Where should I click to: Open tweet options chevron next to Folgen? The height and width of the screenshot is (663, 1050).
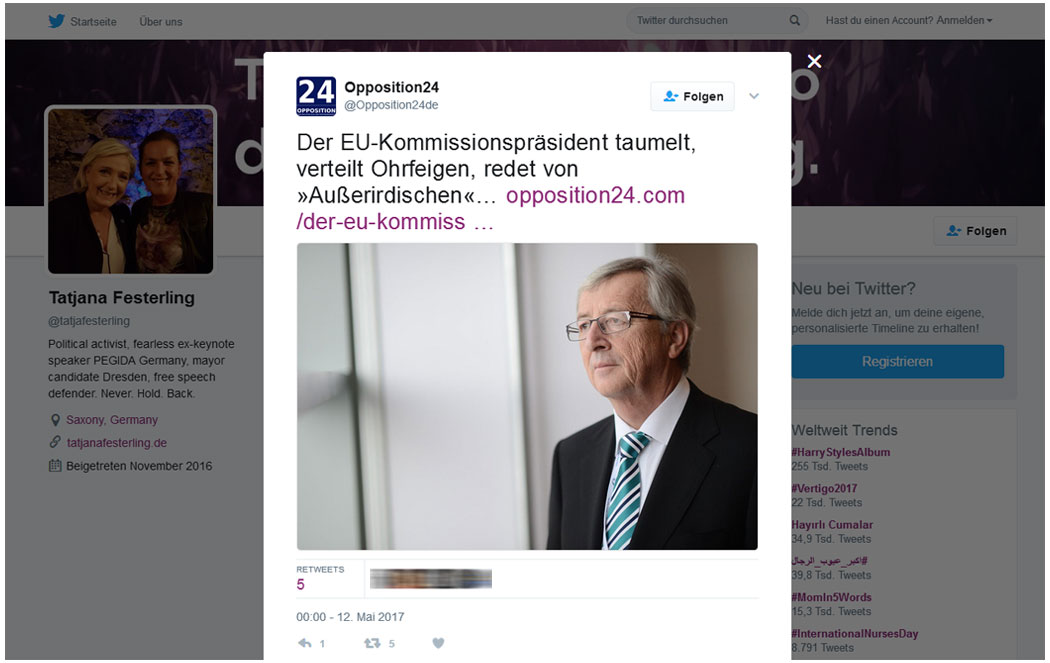(x=754, y=96)
